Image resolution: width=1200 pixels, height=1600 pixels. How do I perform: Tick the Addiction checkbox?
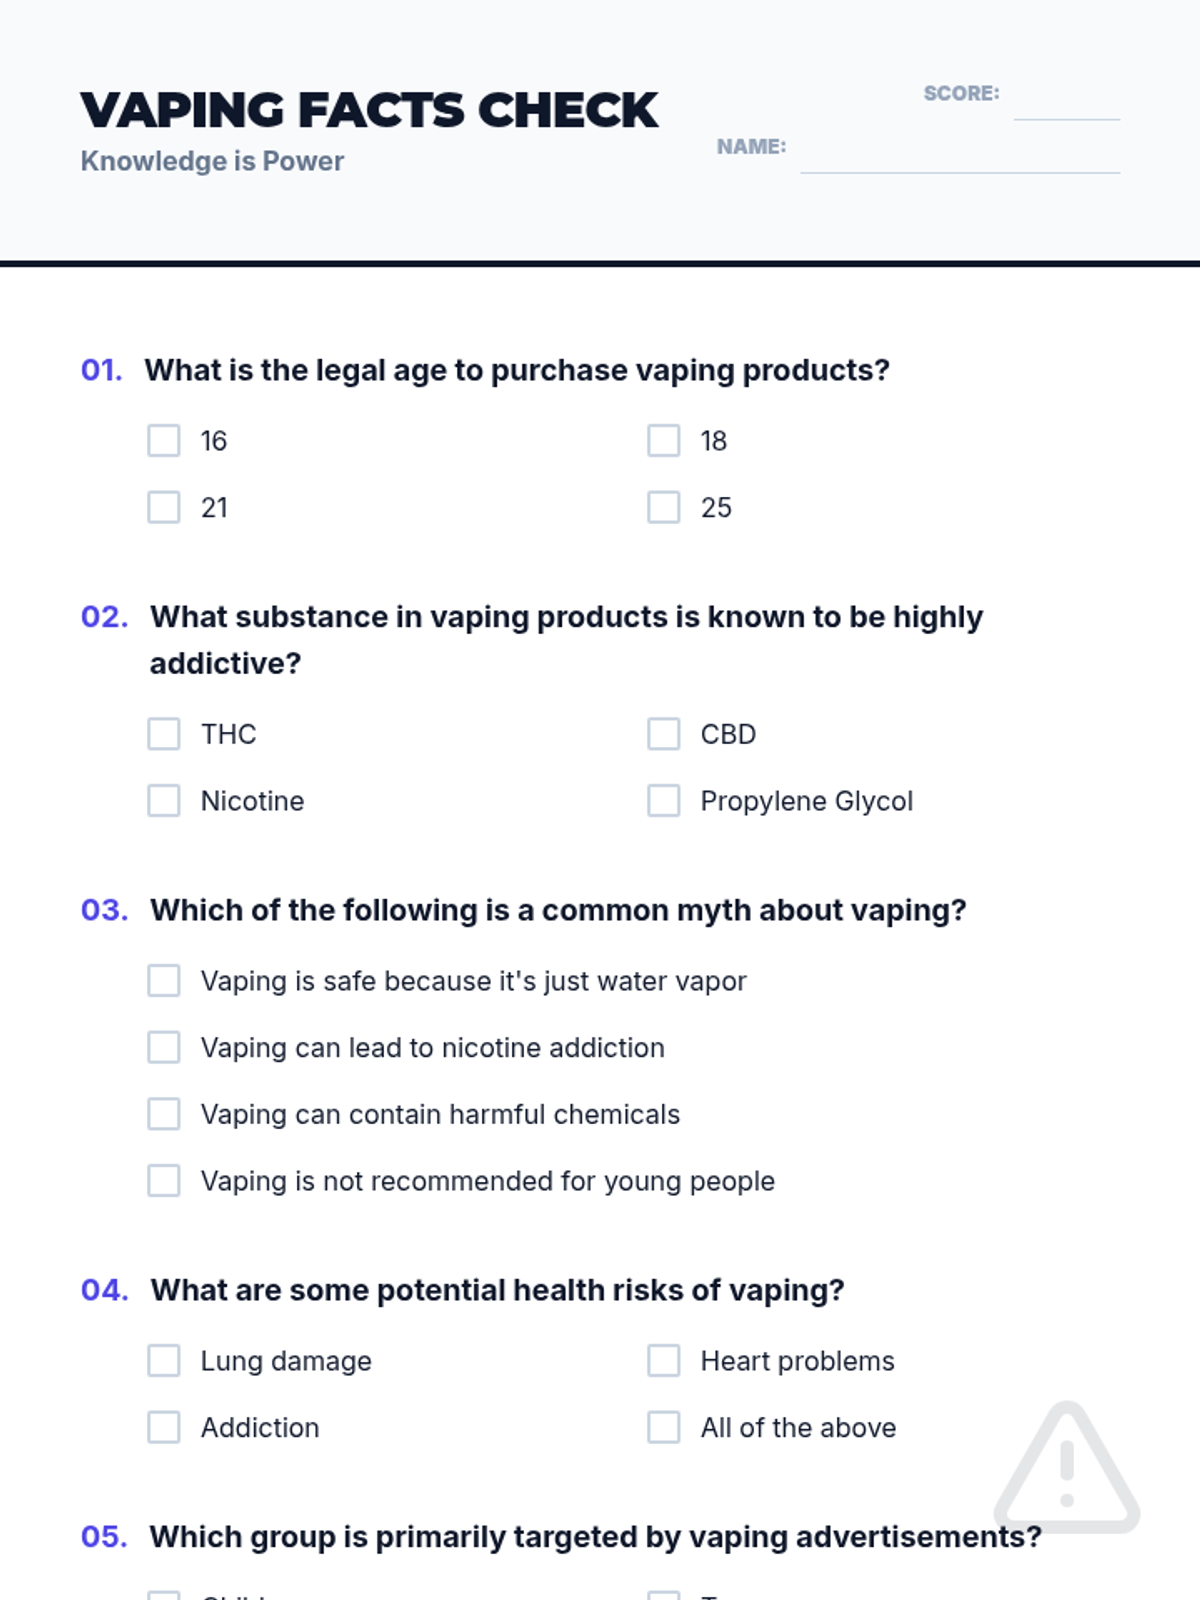(x=164, y=1428)
